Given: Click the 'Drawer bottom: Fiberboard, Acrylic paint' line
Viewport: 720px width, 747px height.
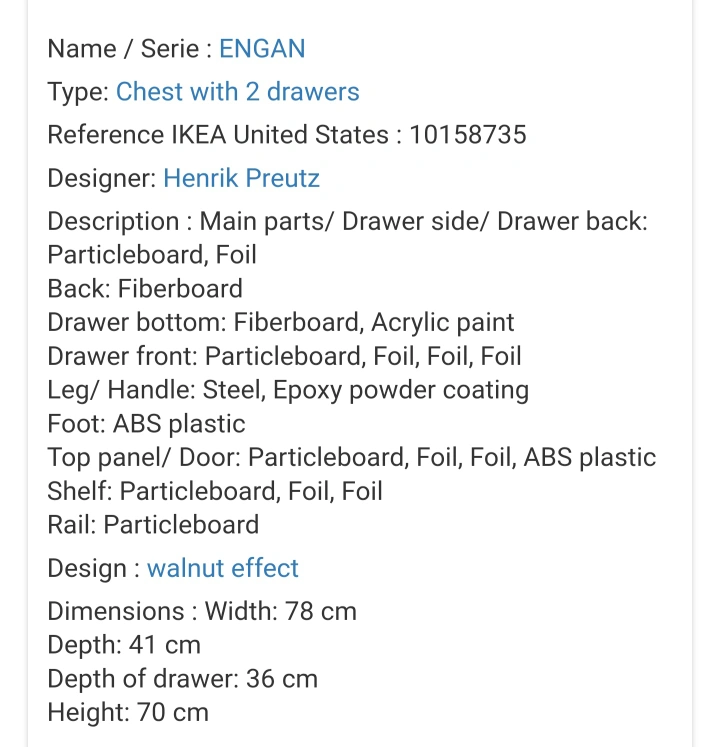Looking at the screenshot, I should coord(280,323).
